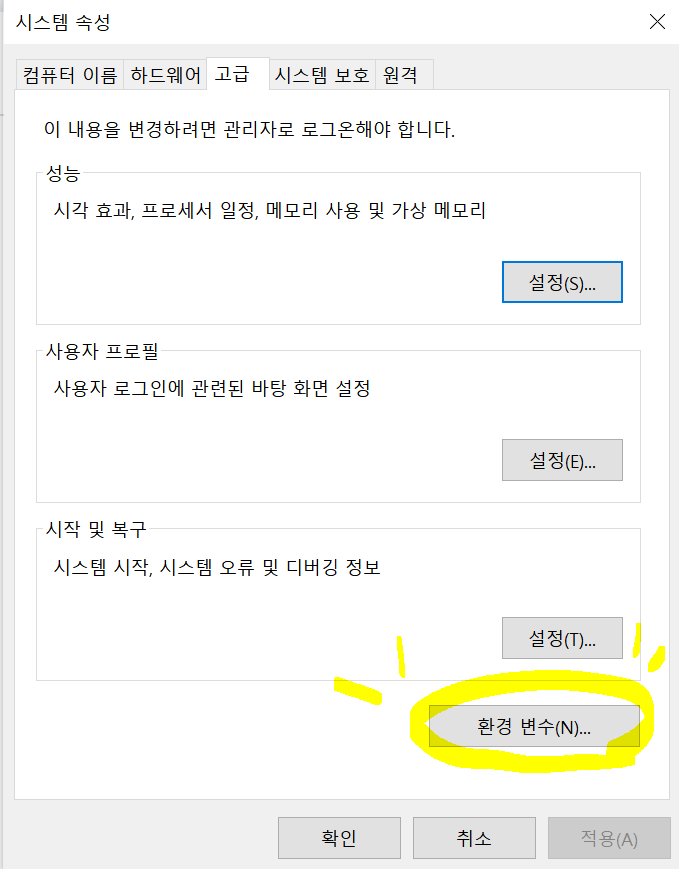Click the 성능 group heading
Screen dimensions: 679x869
tap(63, 173)
